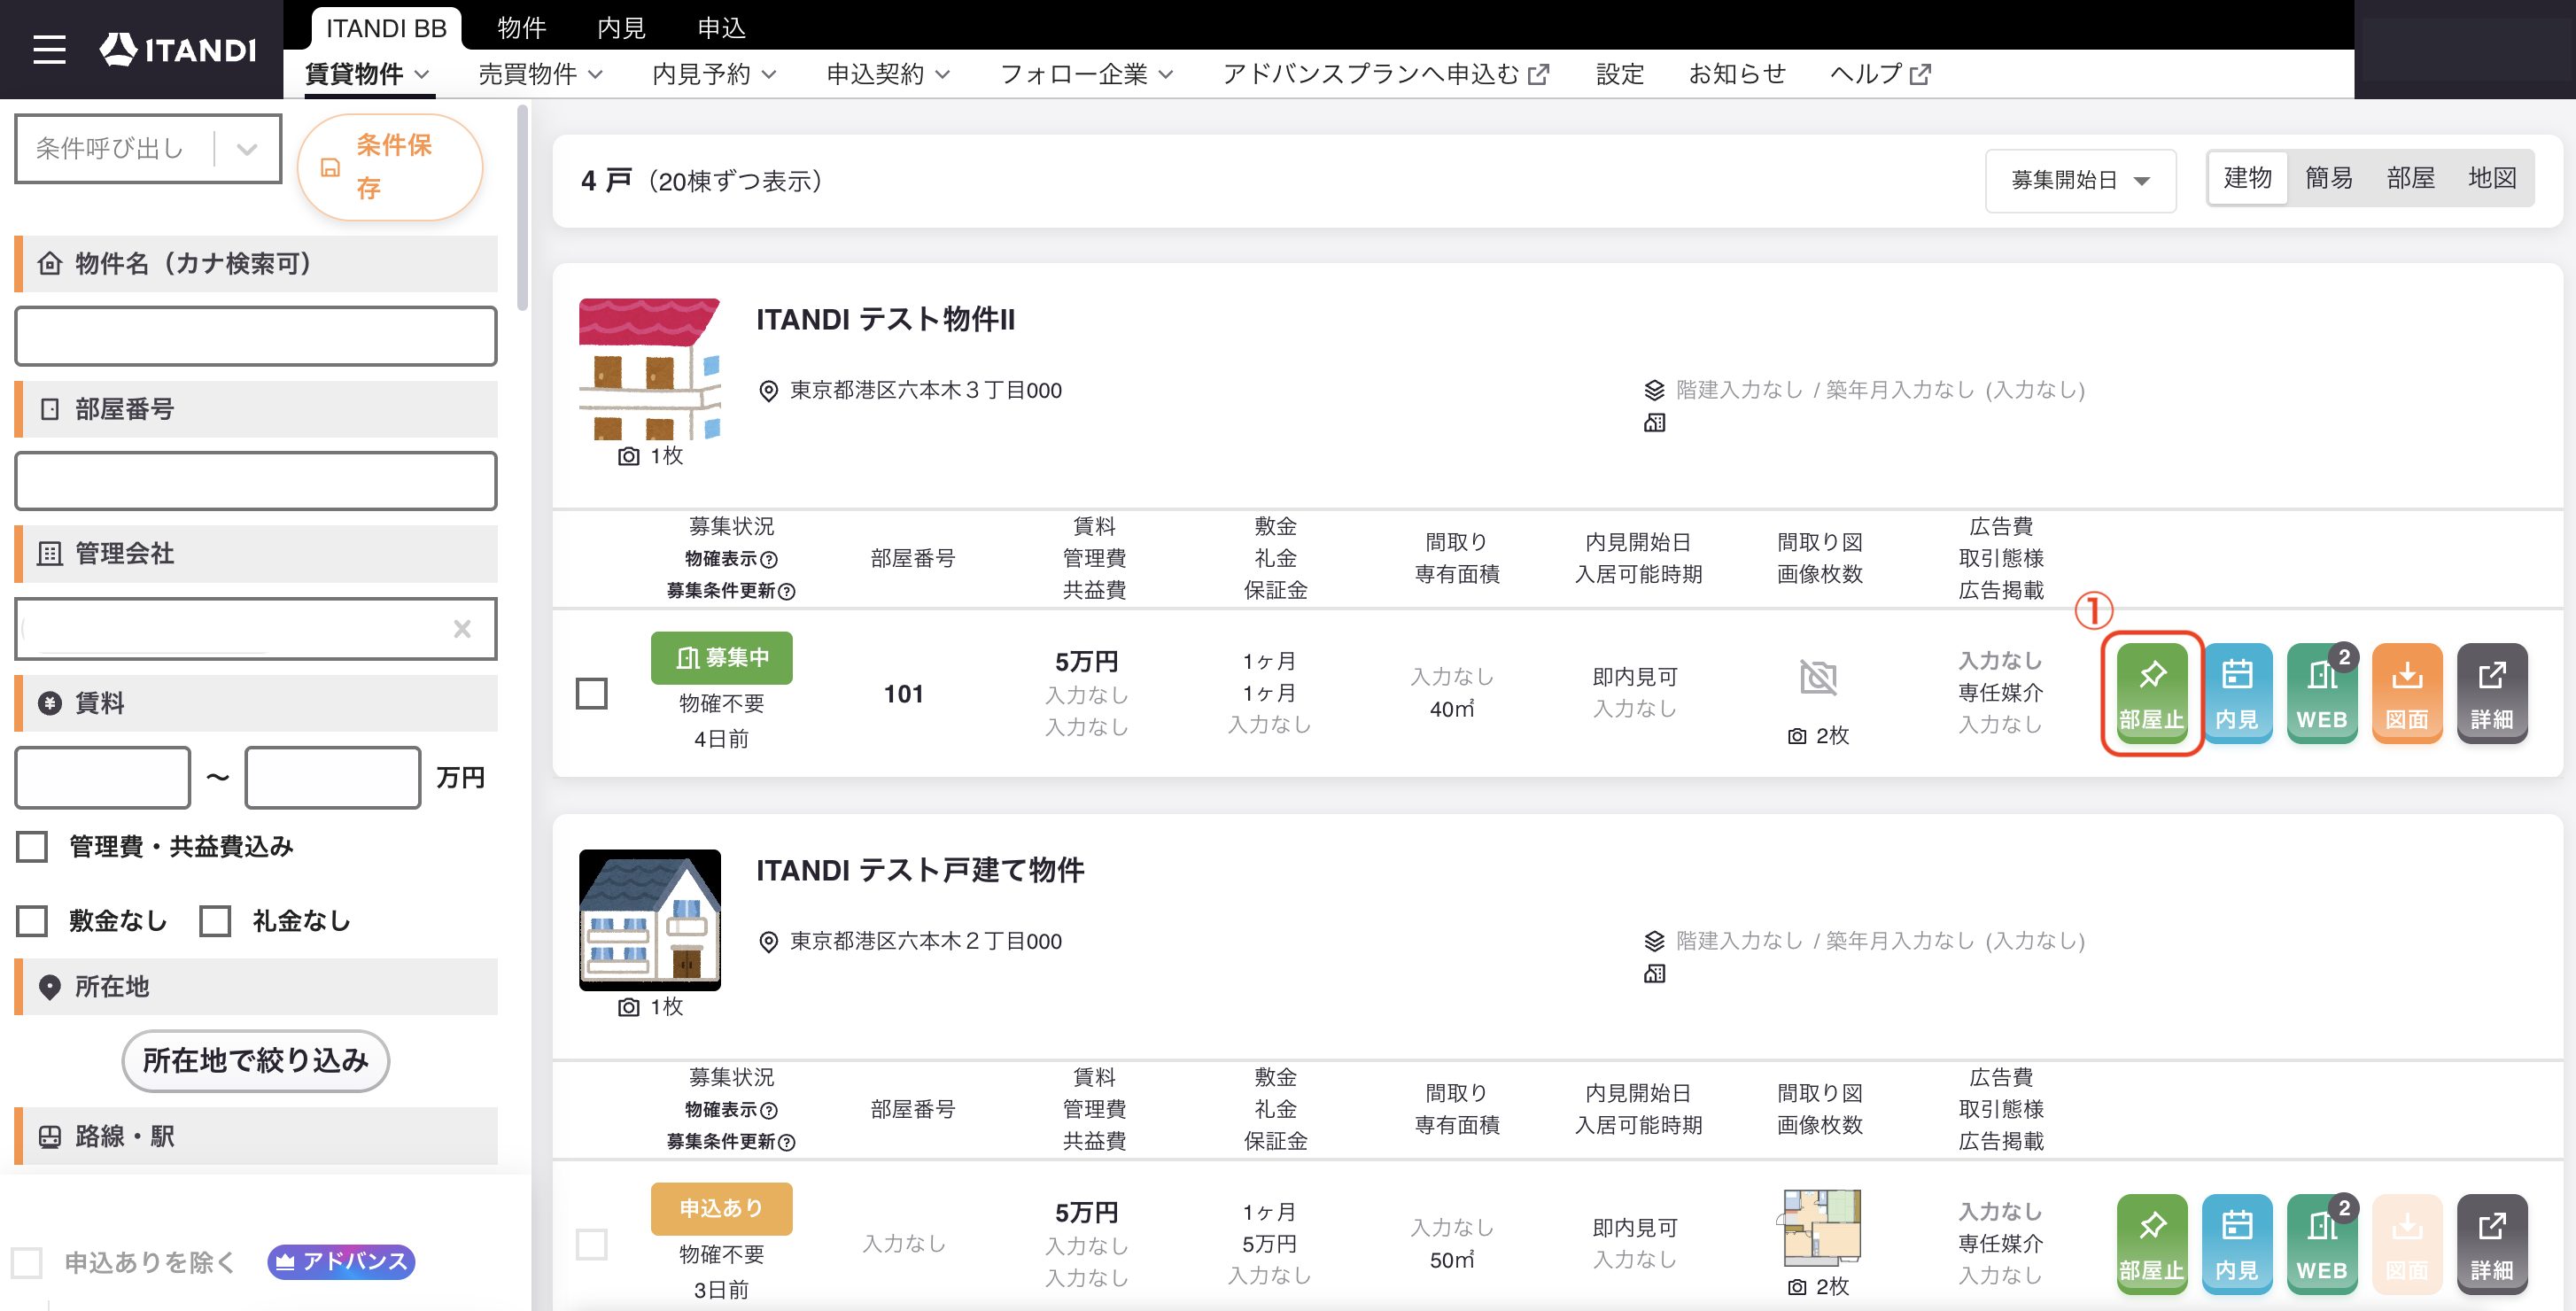
Task: Select checkbox for room 101 row
Action: click(592, 693)
